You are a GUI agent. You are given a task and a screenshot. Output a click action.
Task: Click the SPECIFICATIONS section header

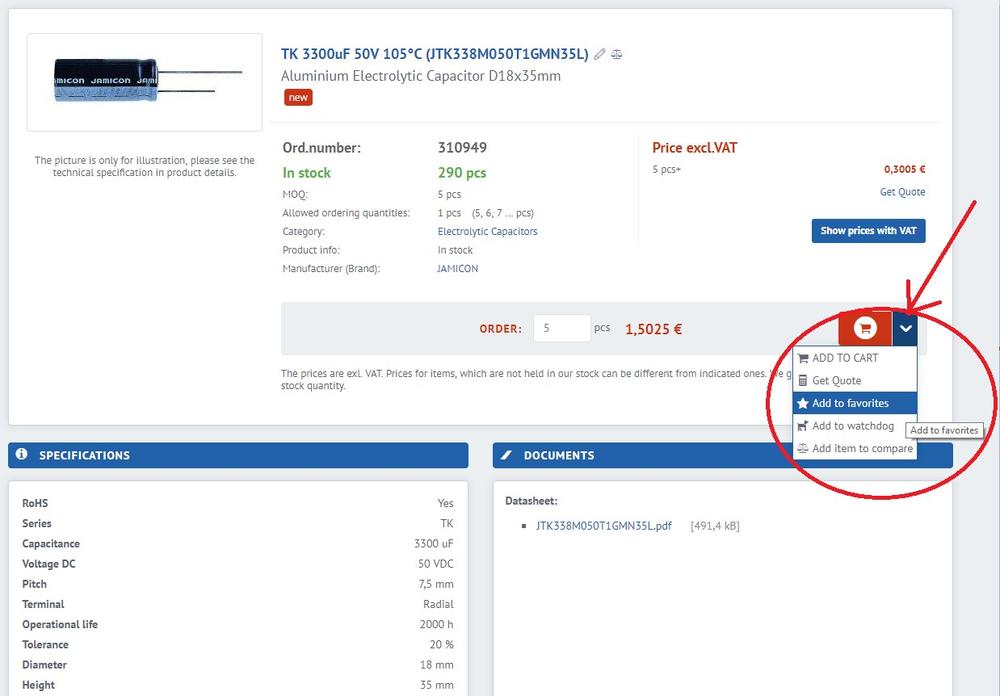coord(238,455)
